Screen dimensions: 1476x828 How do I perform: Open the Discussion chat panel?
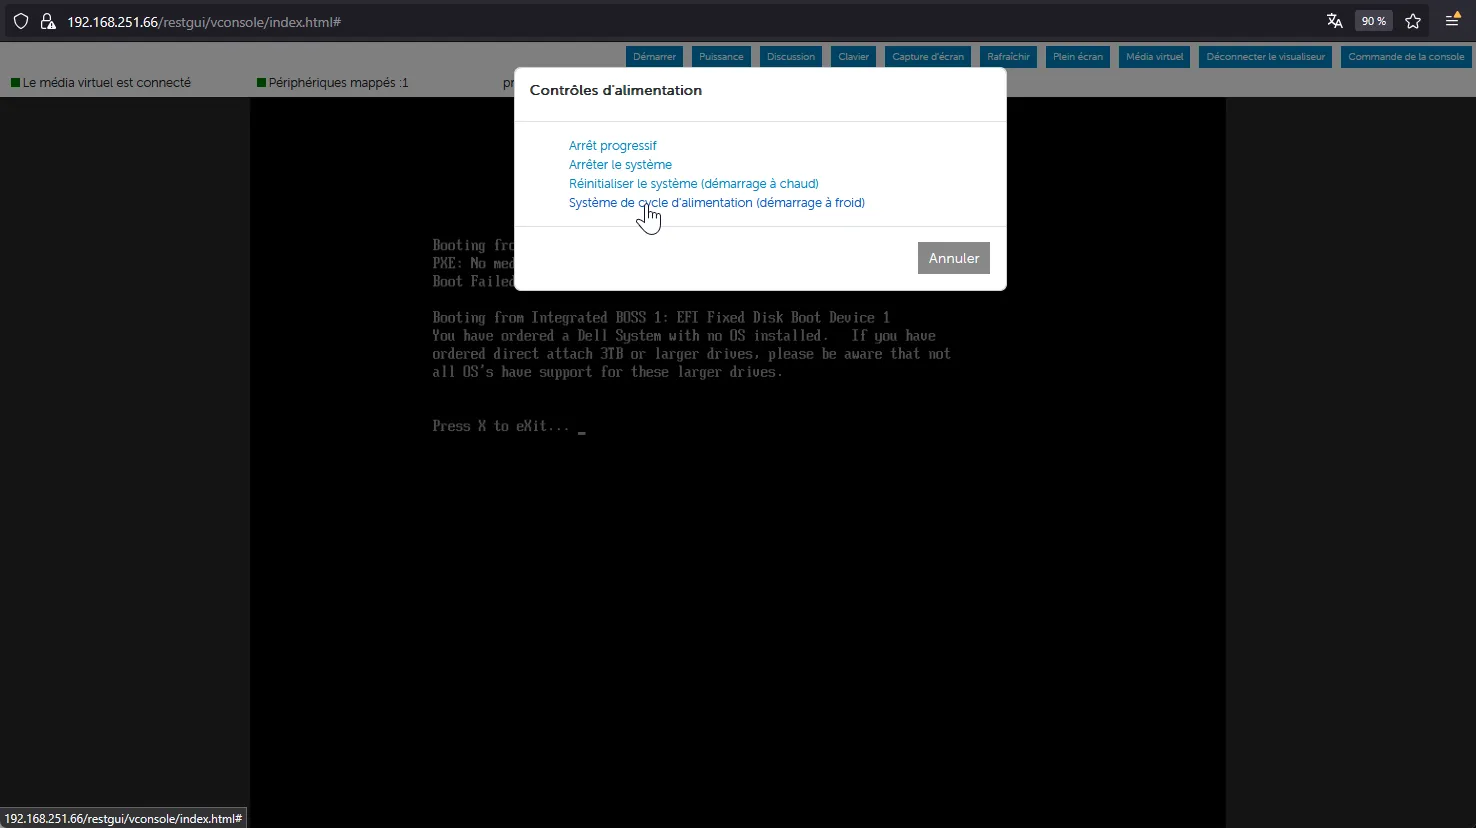point(790,57)
